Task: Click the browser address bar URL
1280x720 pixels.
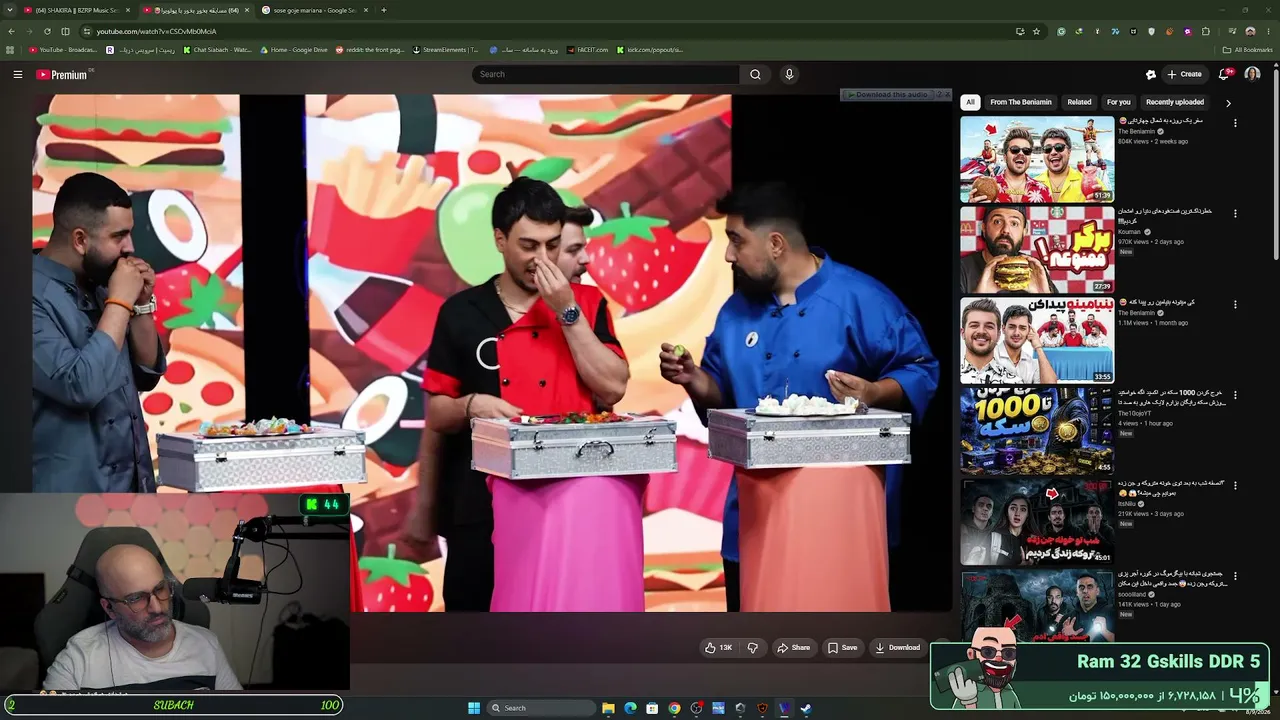Action: [x=156, y=31]
